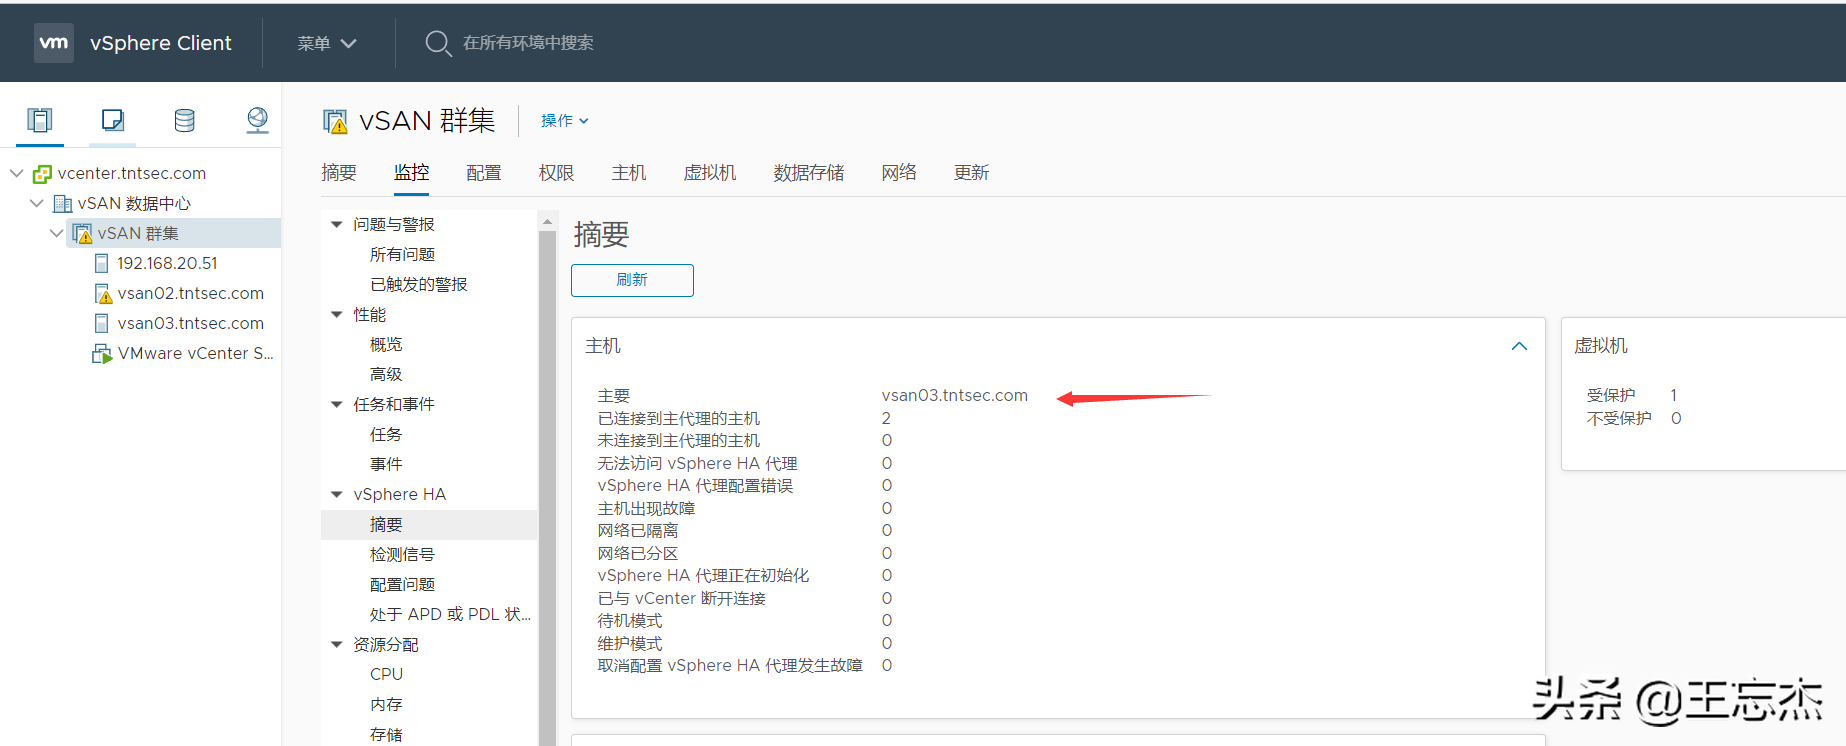The height and width of the screenshot is (746, 1846).
Task: Collapse the 主机 panel with chevron
Action: [1519, 346]
